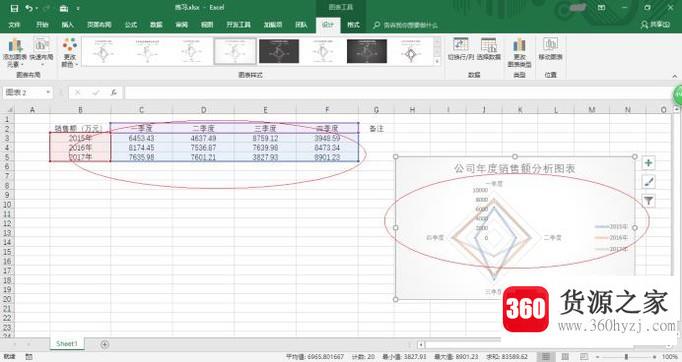Click the 共享 share button

point(655,25)
